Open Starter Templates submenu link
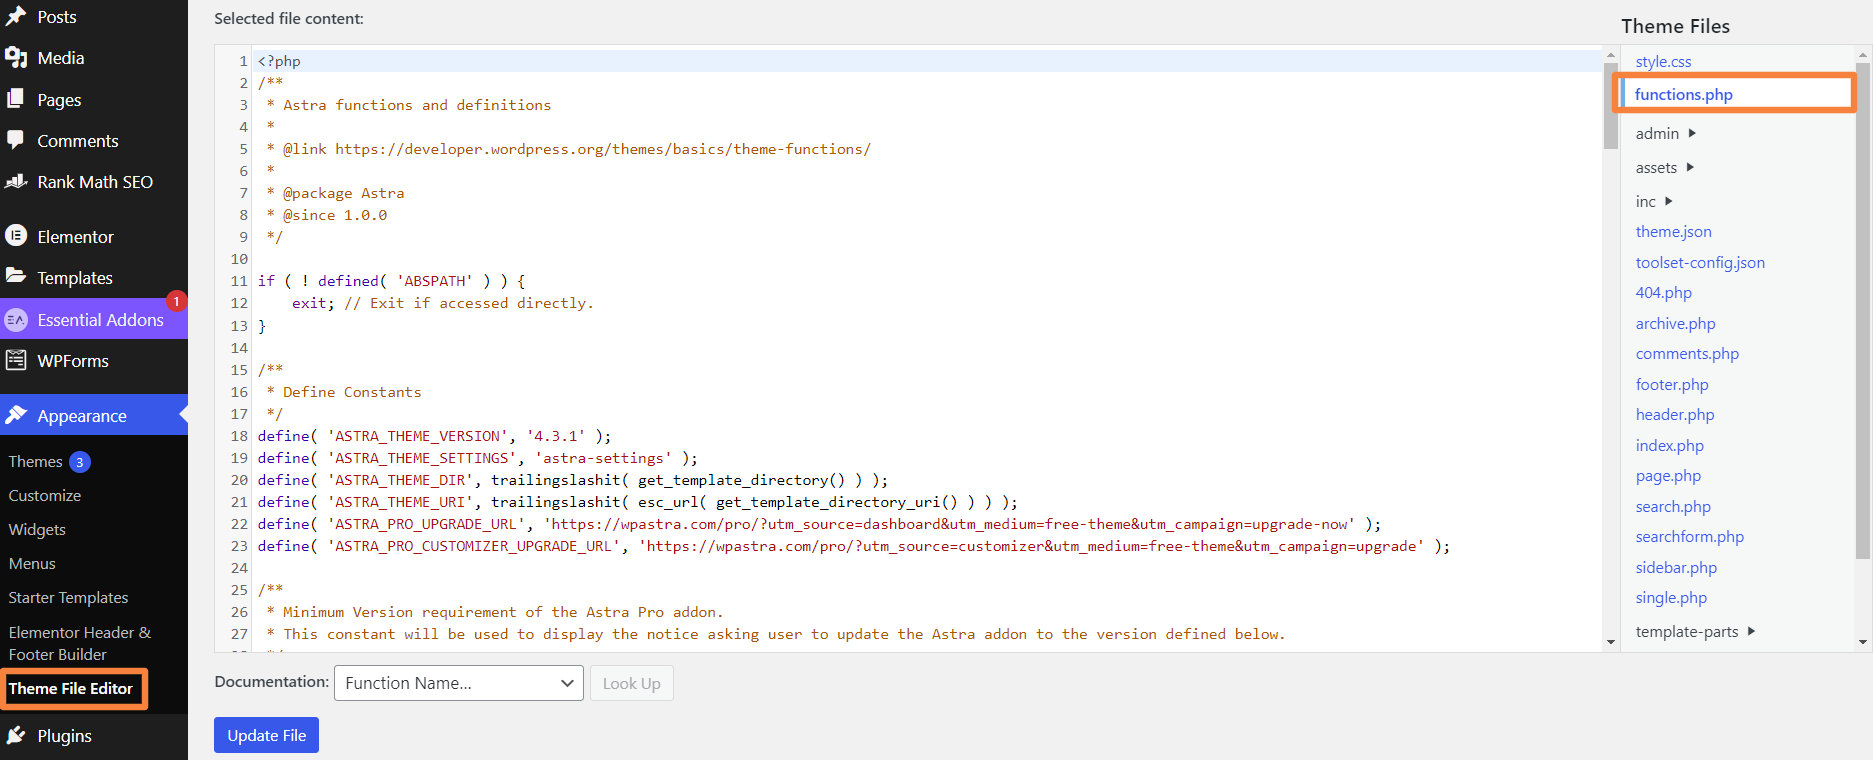Viewport: 1873px width, 760px height. pos(68,597)
